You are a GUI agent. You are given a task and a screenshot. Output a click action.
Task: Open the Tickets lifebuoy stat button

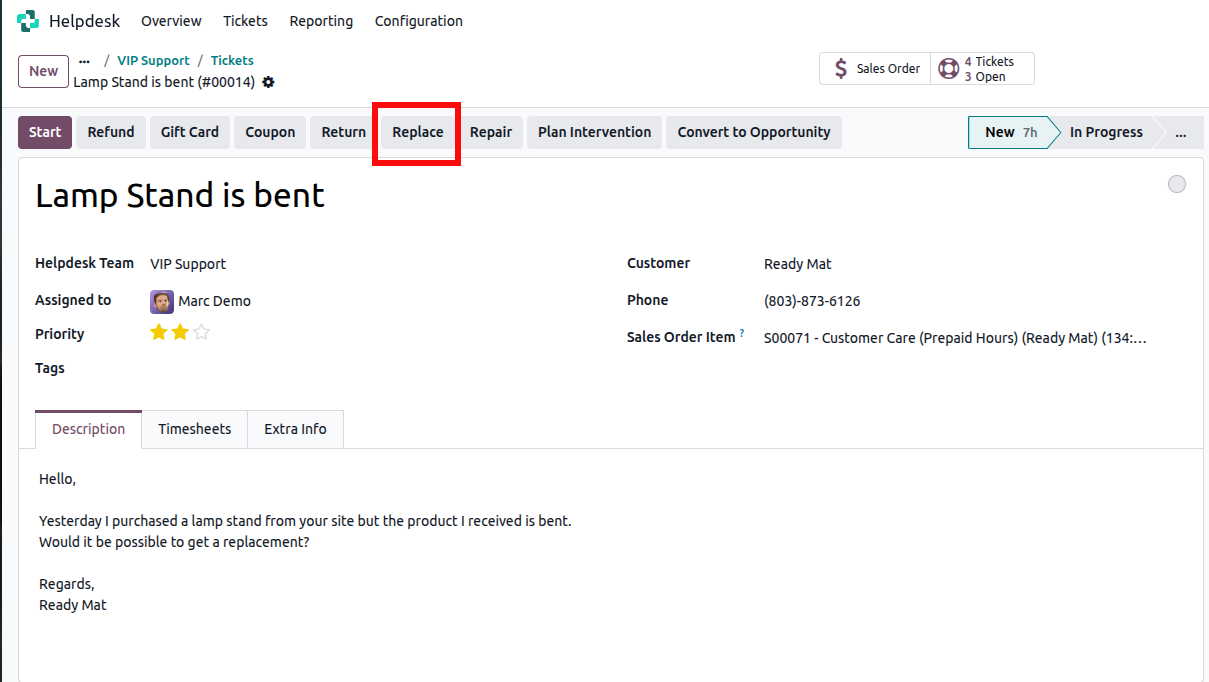(x=947, y=69)
